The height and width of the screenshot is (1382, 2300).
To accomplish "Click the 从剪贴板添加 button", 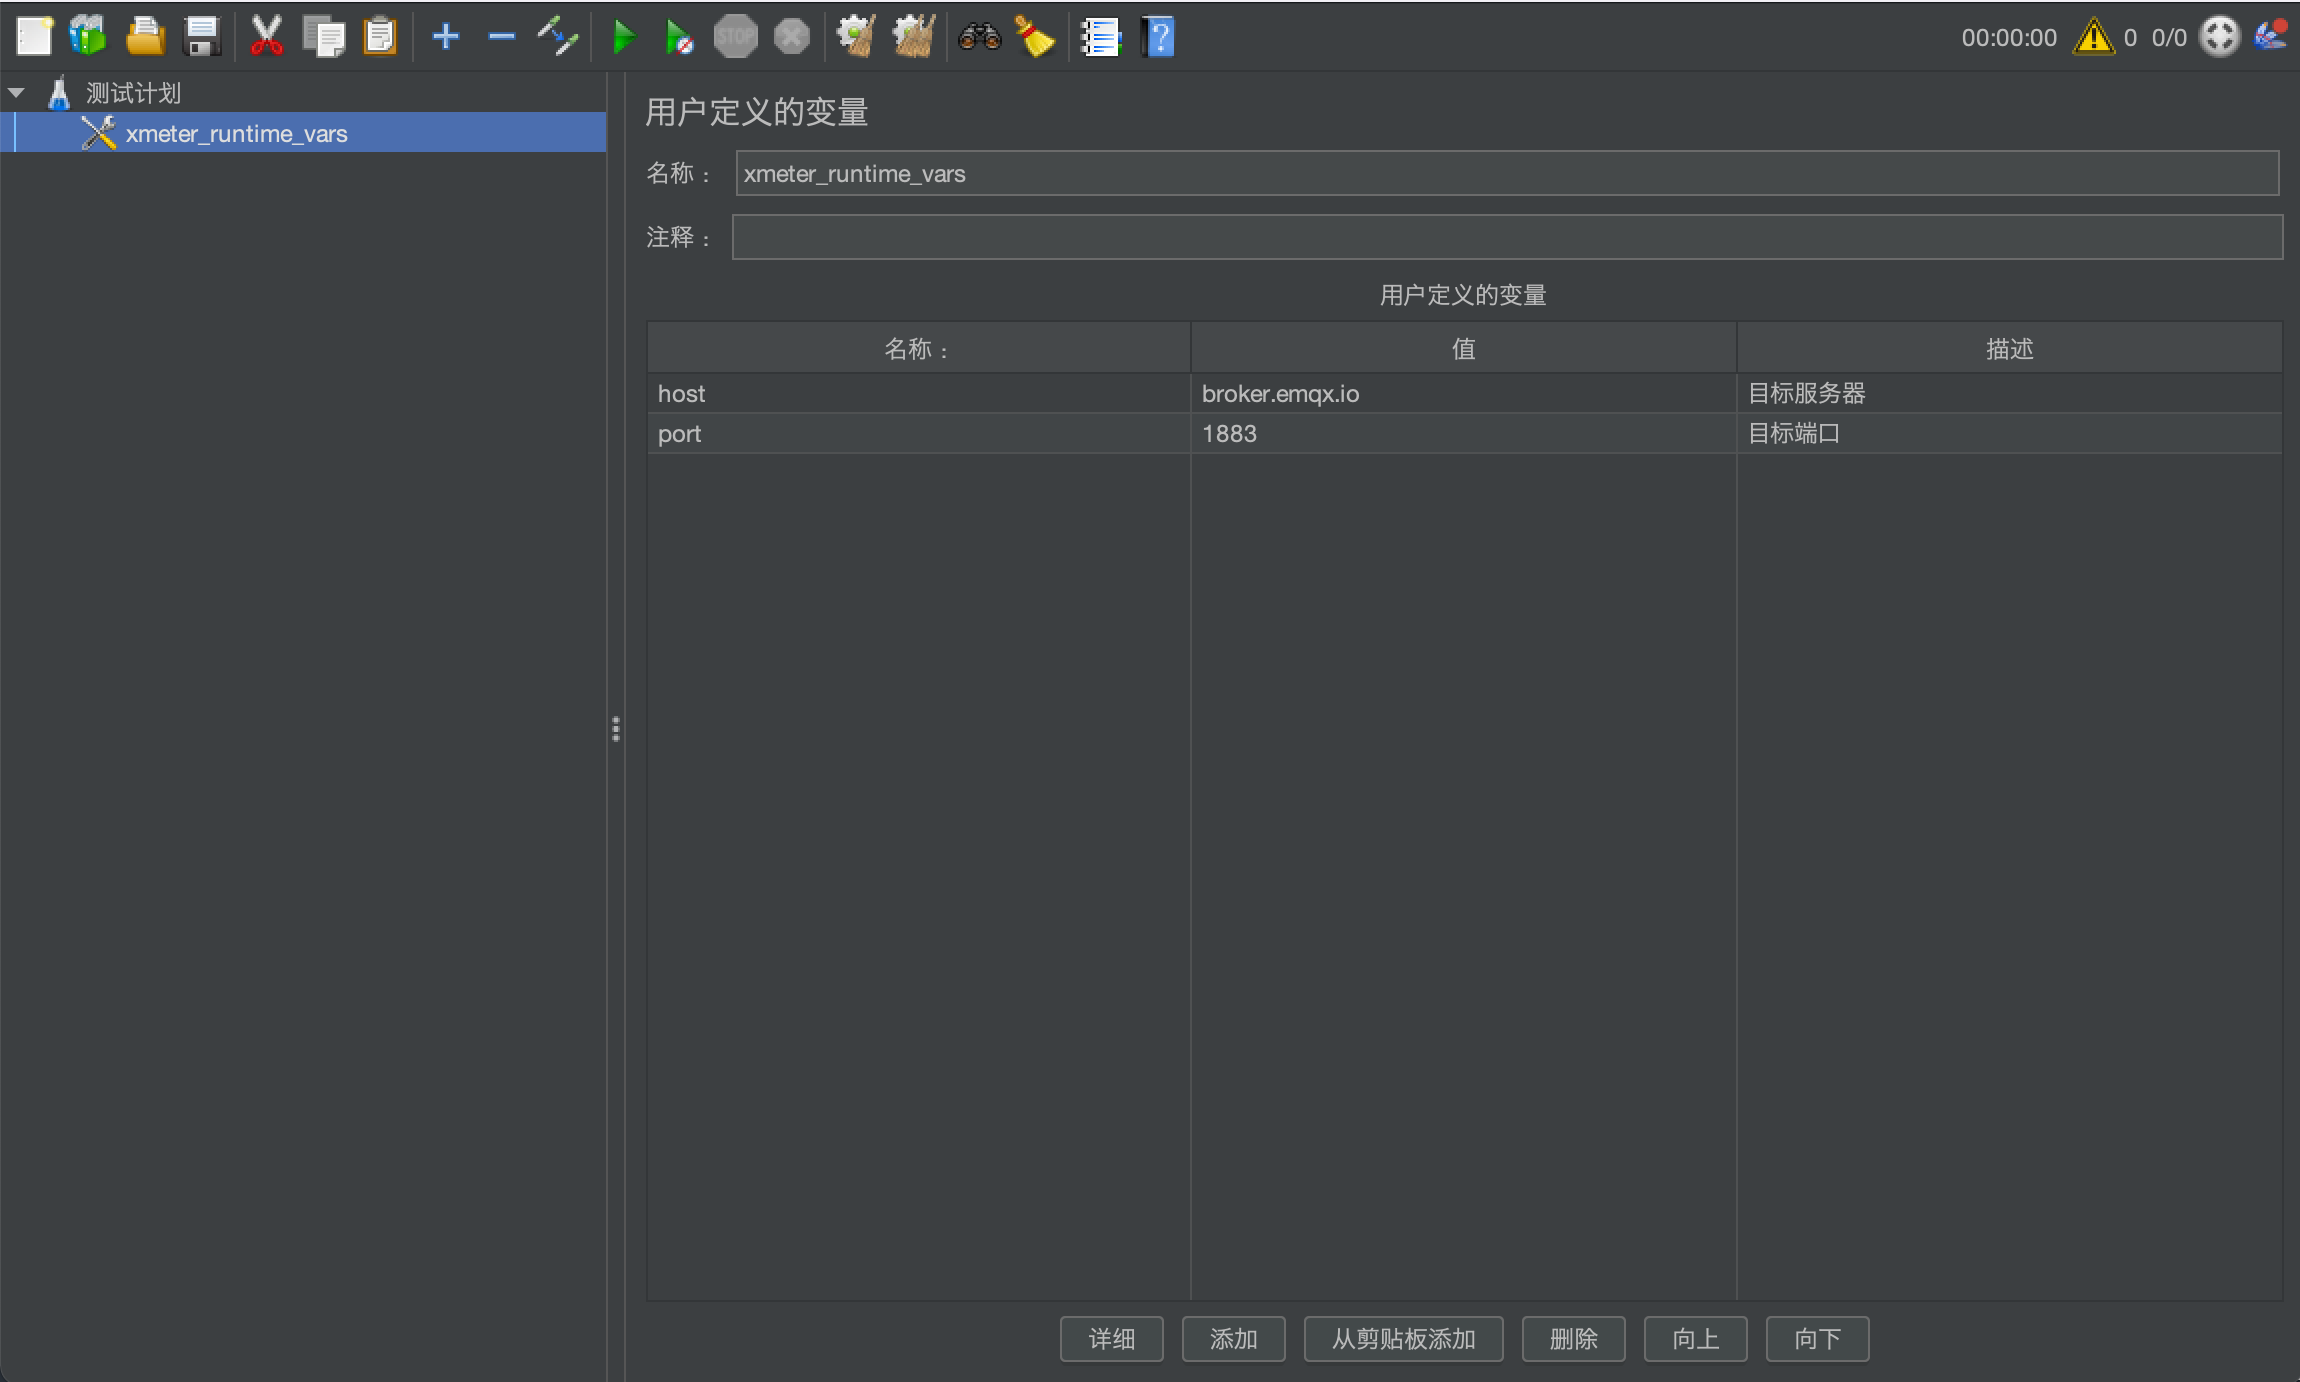I will pos(1403,1339).
